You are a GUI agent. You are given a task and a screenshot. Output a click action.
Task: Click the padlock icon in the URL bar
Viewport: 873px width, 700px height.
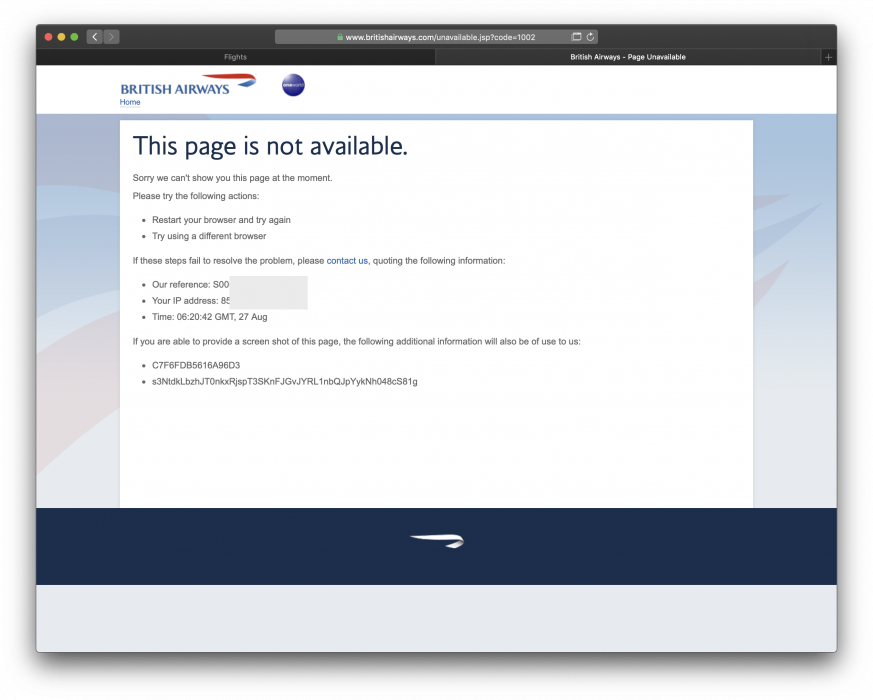(340, 37)
